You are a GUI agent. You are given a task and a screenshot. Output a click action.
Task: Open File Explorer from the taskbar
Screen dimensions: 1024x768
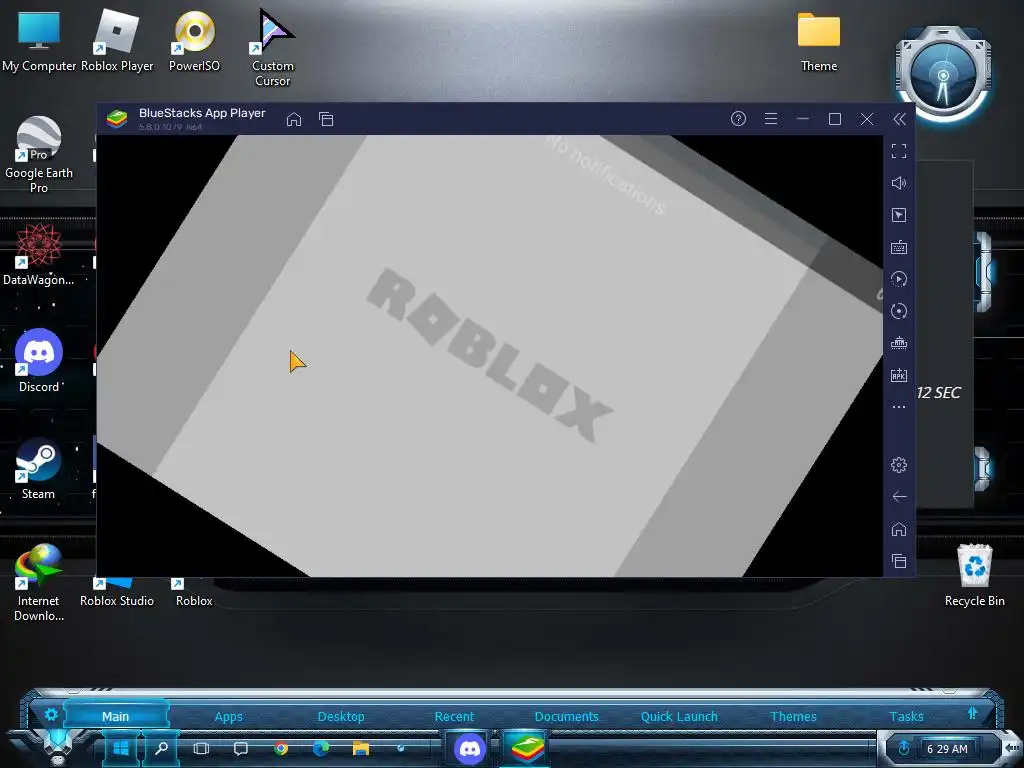tap(360, 748)
